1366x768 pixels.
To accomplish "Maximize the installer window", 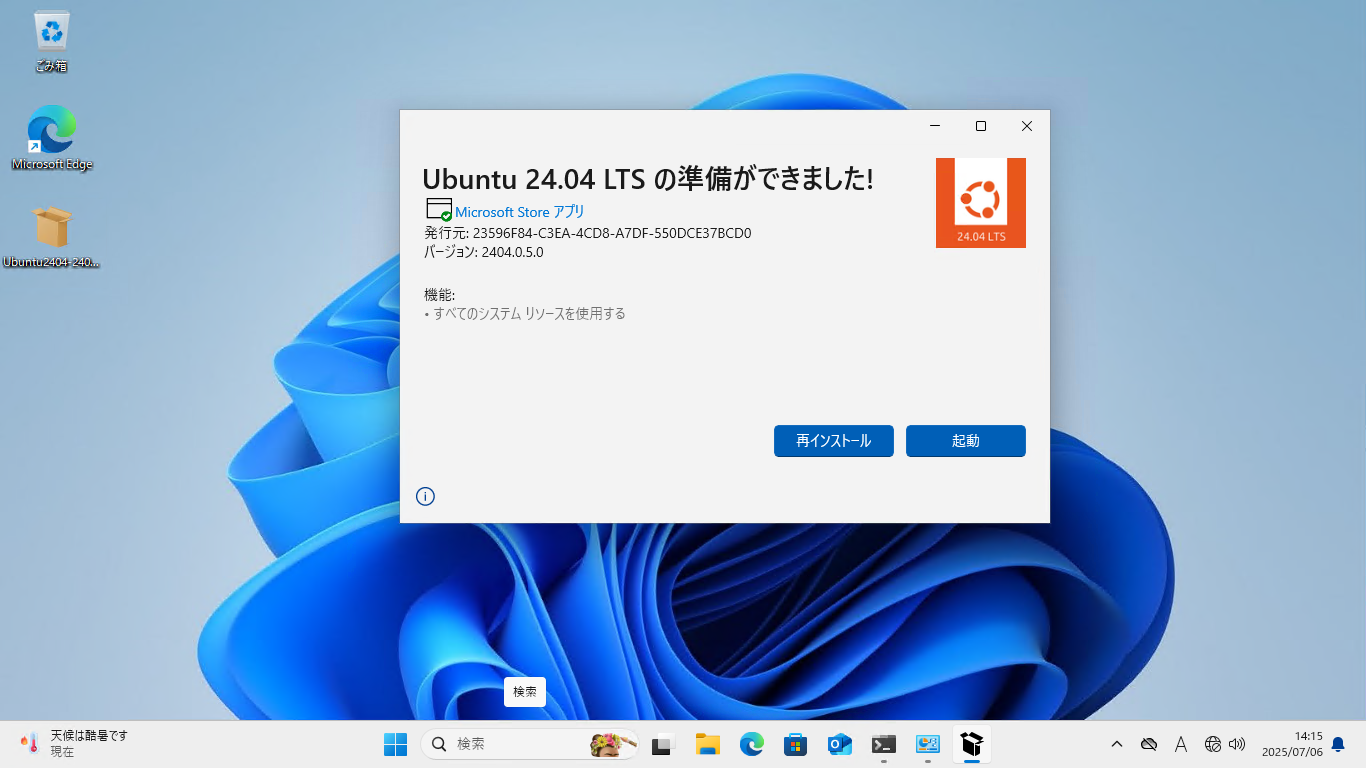I will pyautogui.click(x=981, y=126).
